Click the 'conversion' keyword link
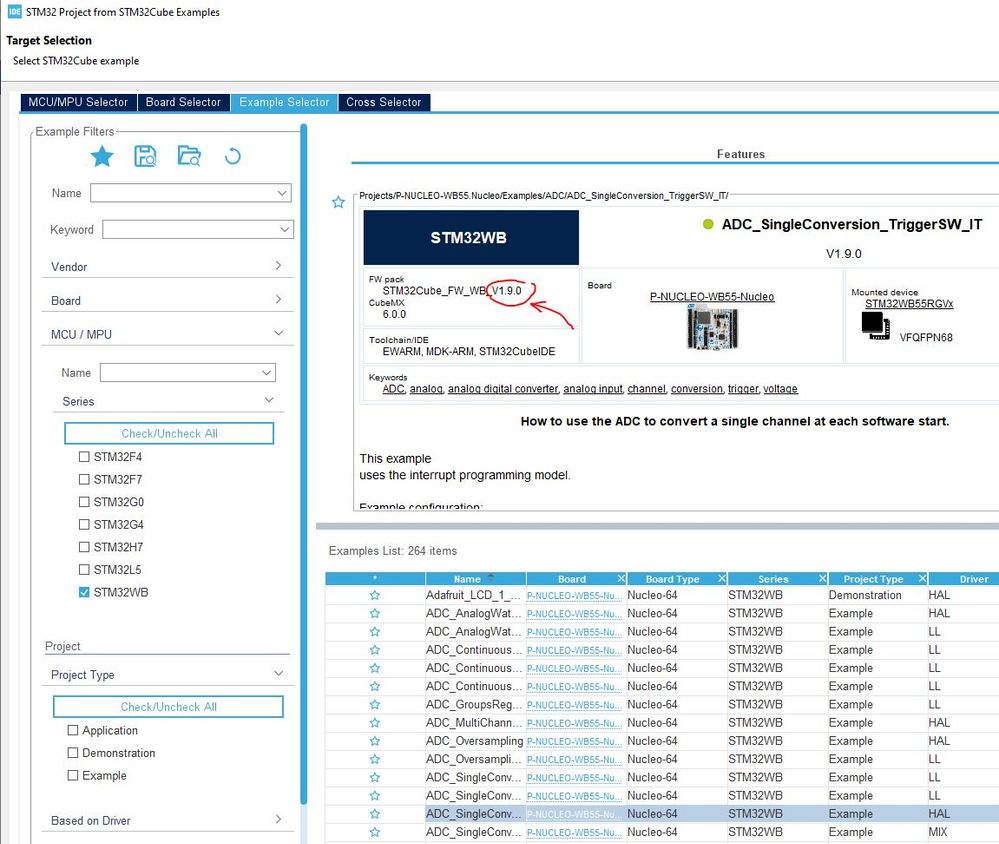This screenshot has width=999, height=844. tap(697, 389)
